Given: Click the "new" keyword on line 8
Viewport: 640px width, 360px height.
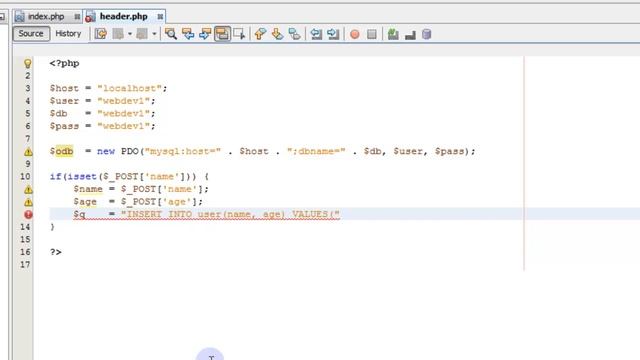Looking at the screenshot, I should pos(106,151).
